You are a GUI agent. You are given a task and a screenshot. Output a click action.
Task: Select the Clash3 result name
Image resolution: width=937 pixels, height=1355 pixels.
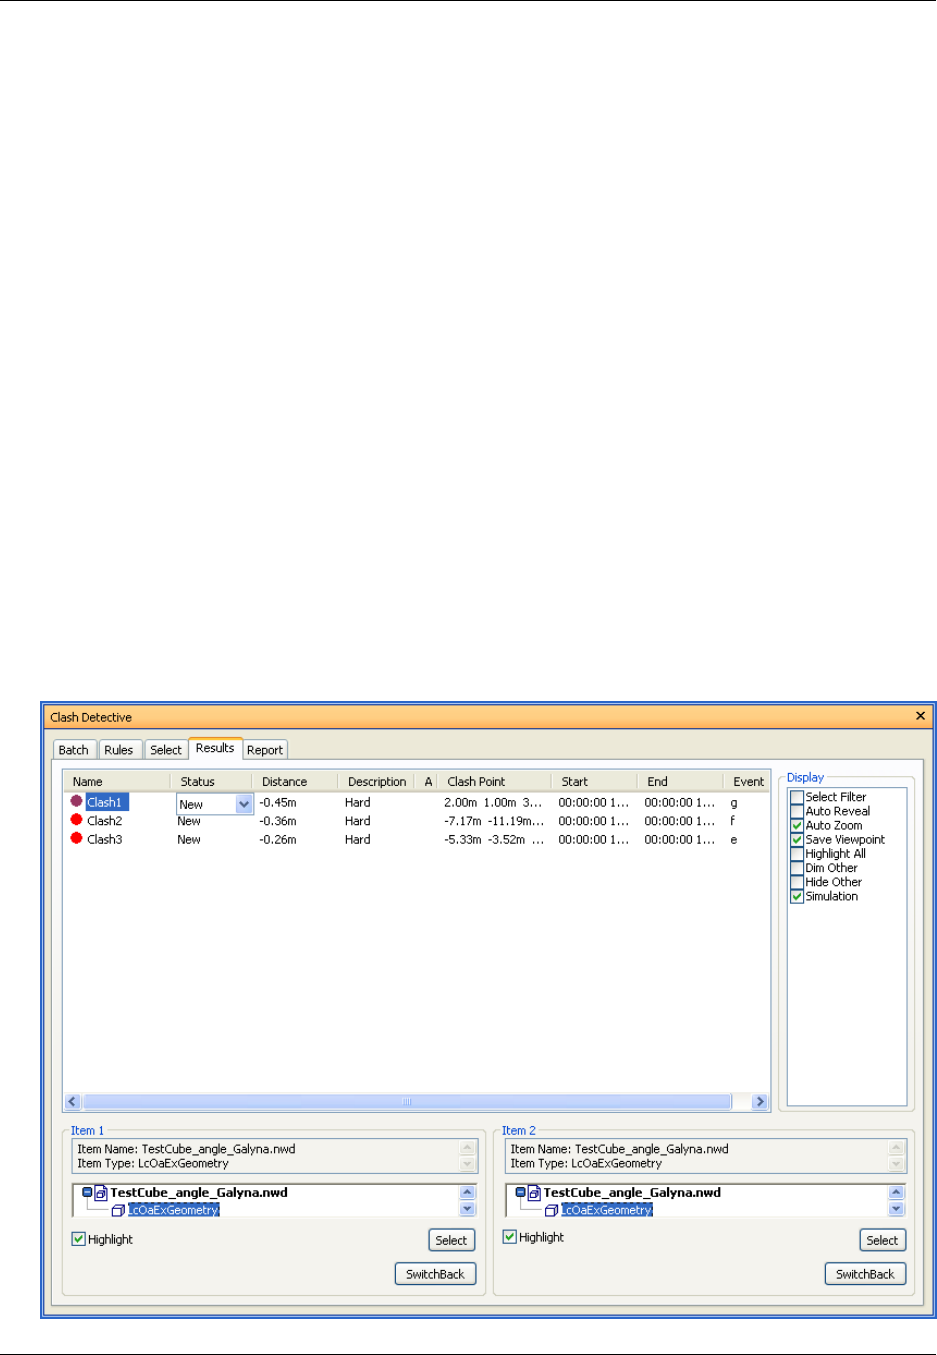coord(104,840)
